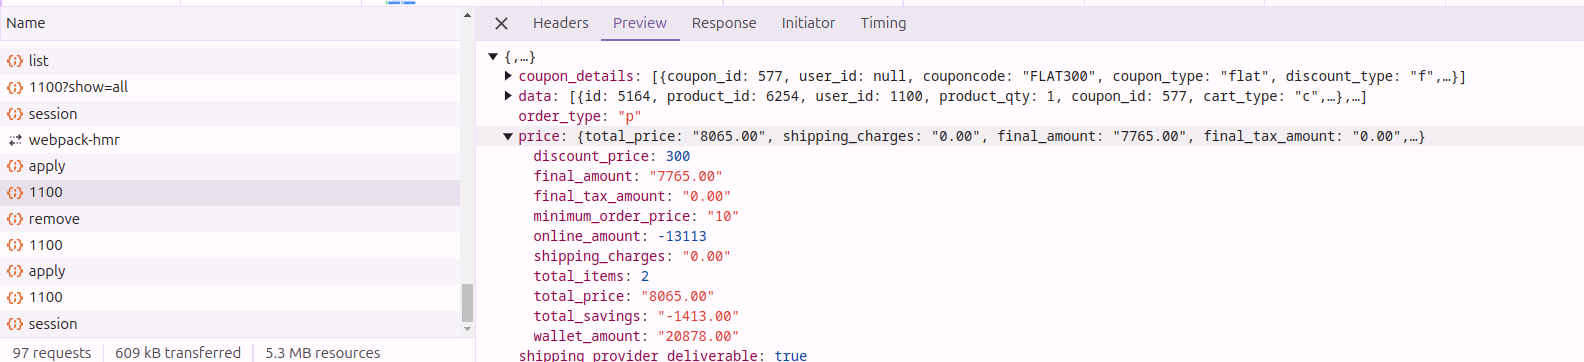Expand the data array node

(x=508, y=96)
